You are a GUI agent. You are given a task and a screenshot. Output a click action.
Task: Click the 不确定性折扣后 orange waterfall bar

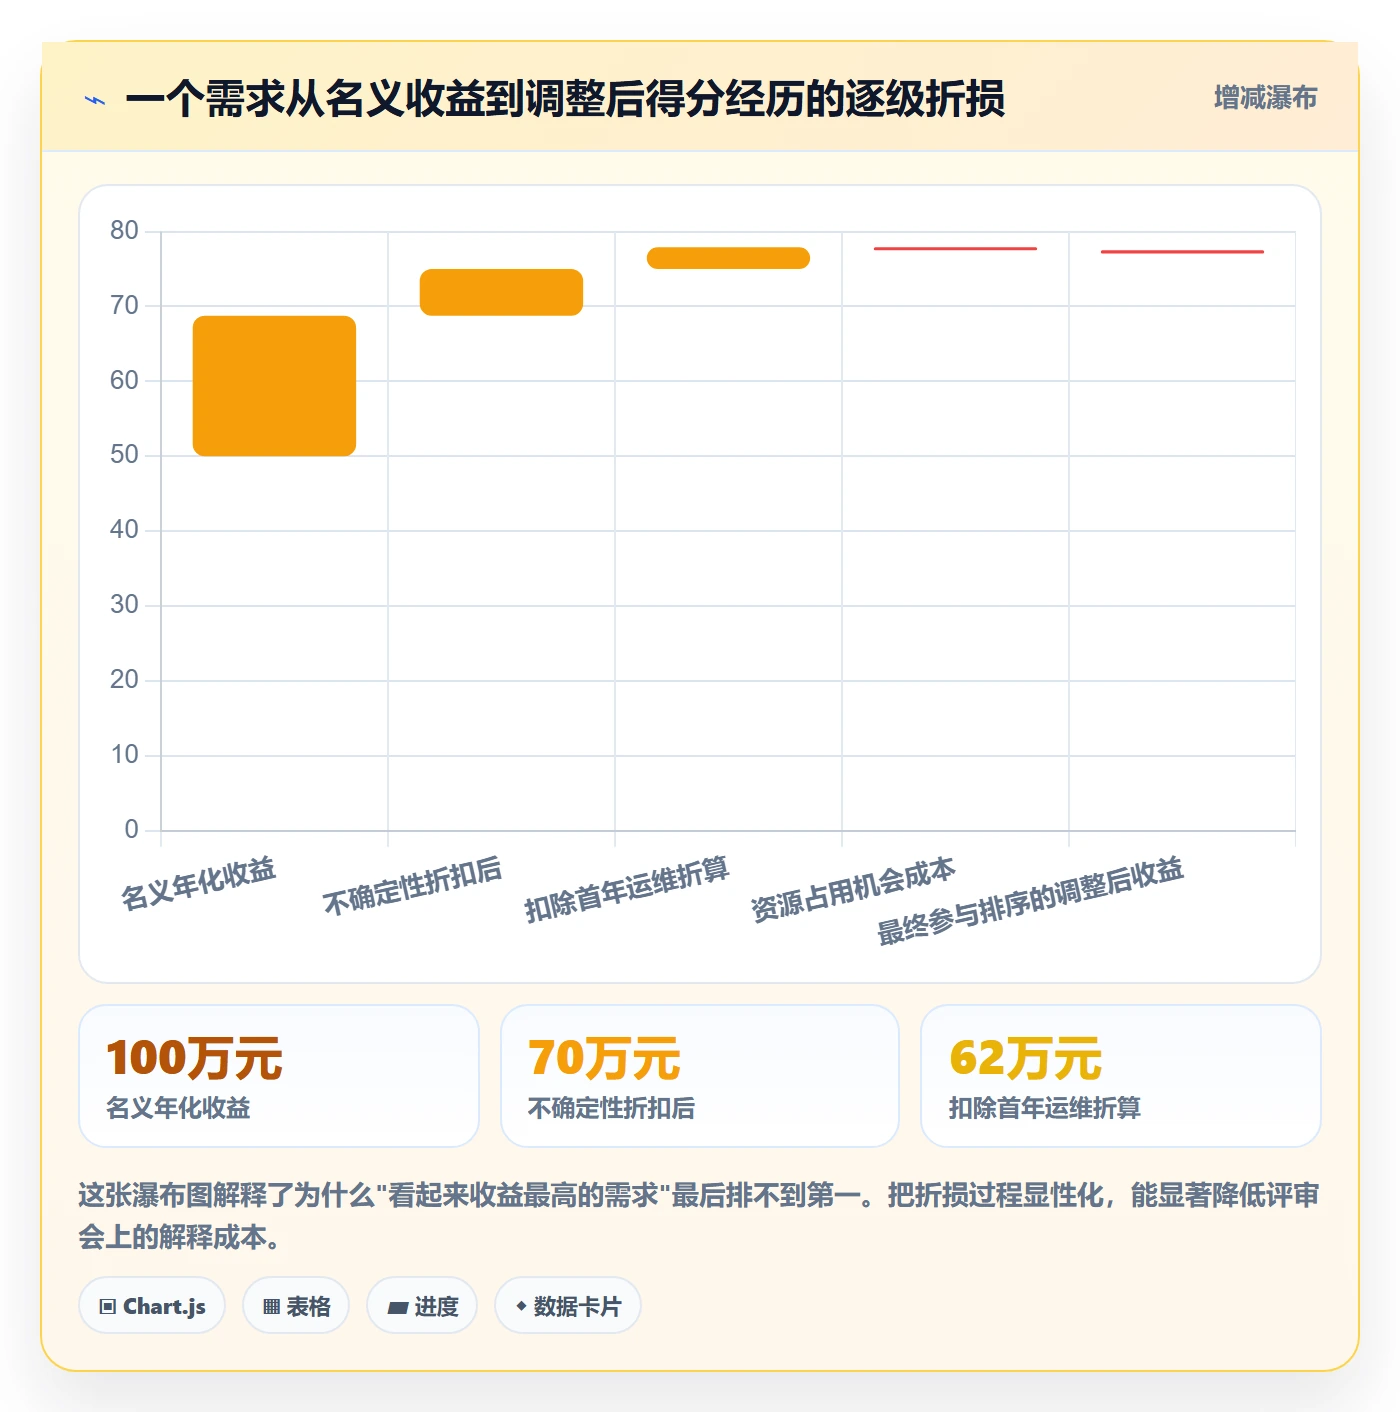[x=501, y=292]
